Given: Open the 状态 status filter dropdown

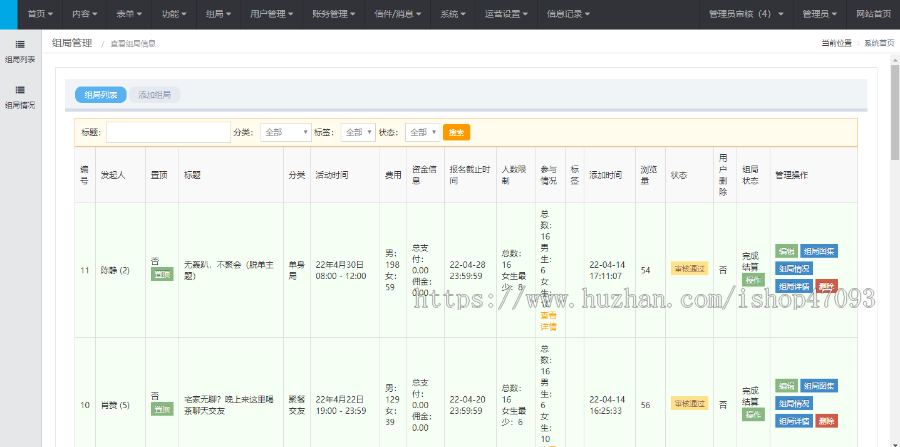Looking at the screenshot, I should (x=422, y=132).
